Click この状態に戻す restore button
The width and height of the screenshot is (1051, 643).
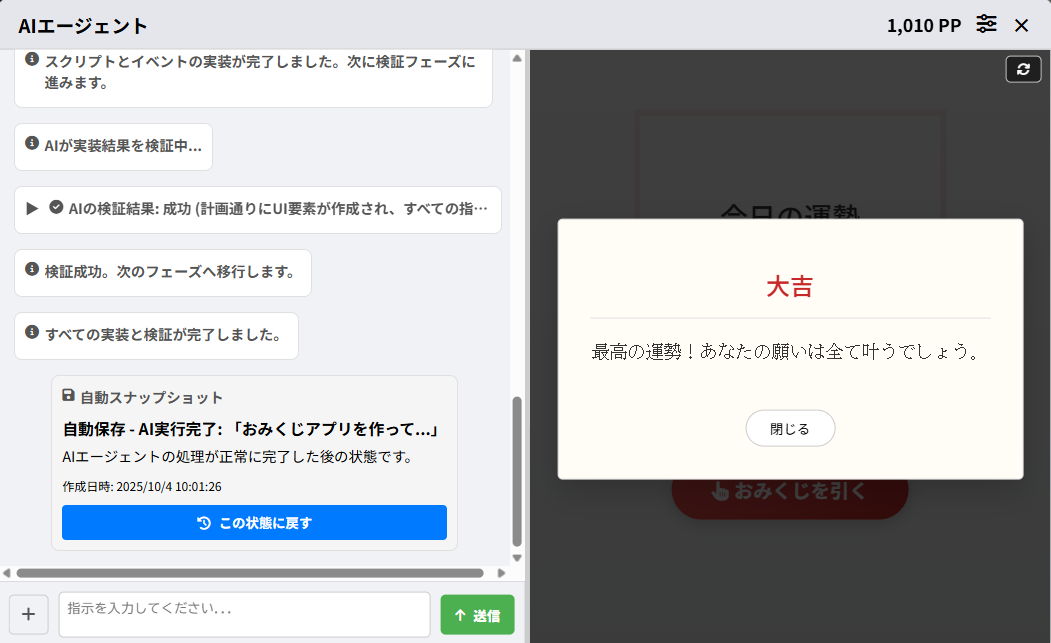click(x=254, y=523)
